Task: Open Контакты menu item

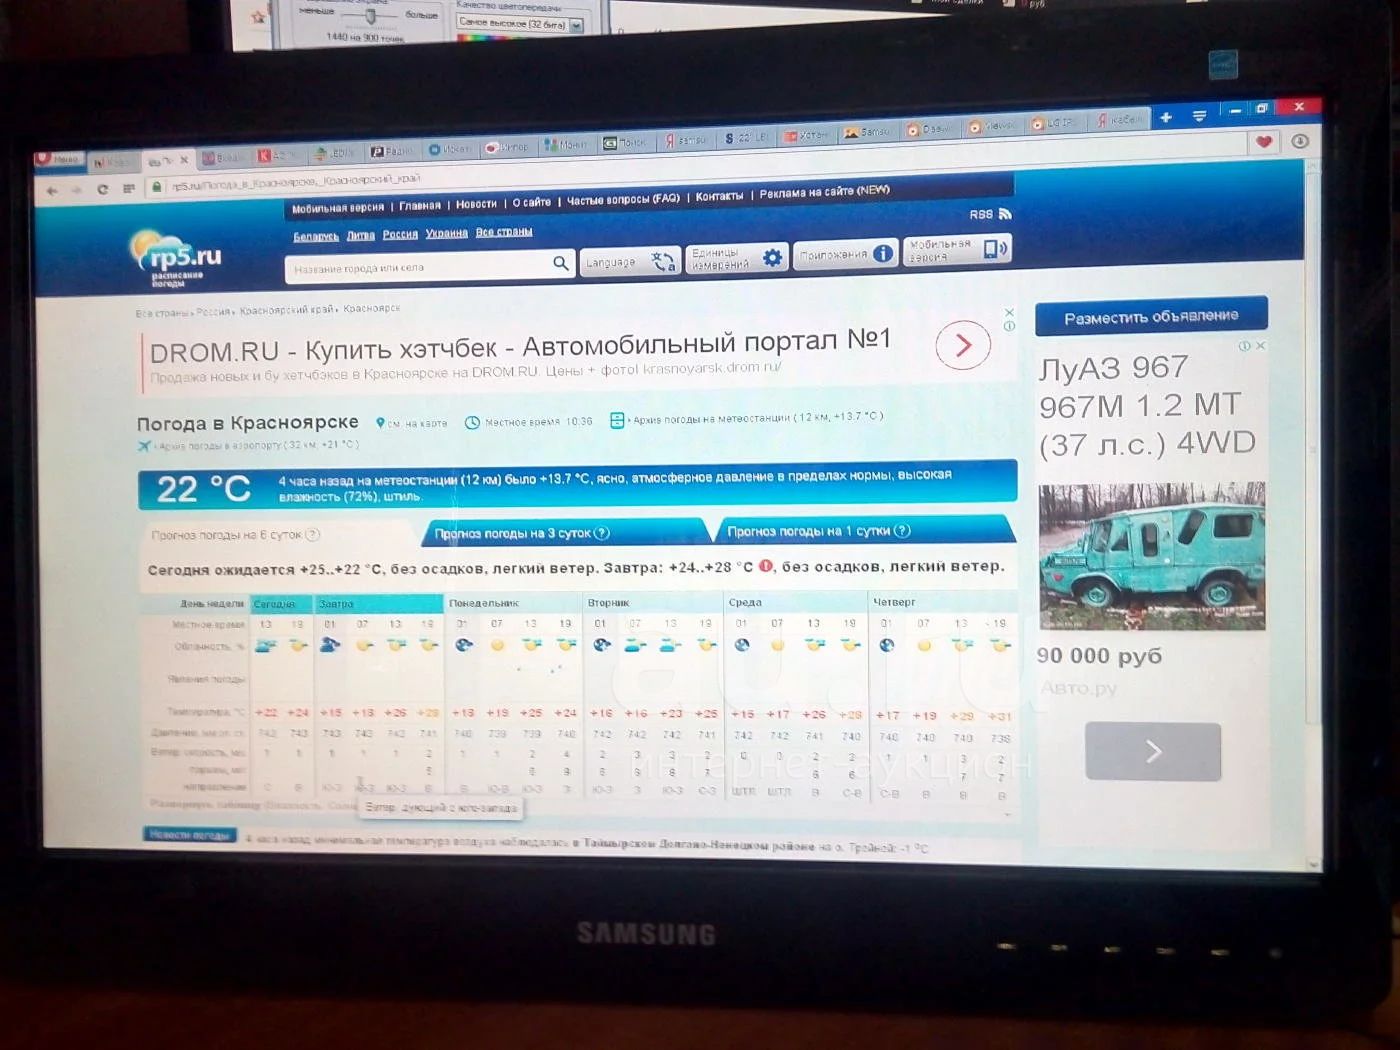Action: pyautogui.click(x=719, y=196)
